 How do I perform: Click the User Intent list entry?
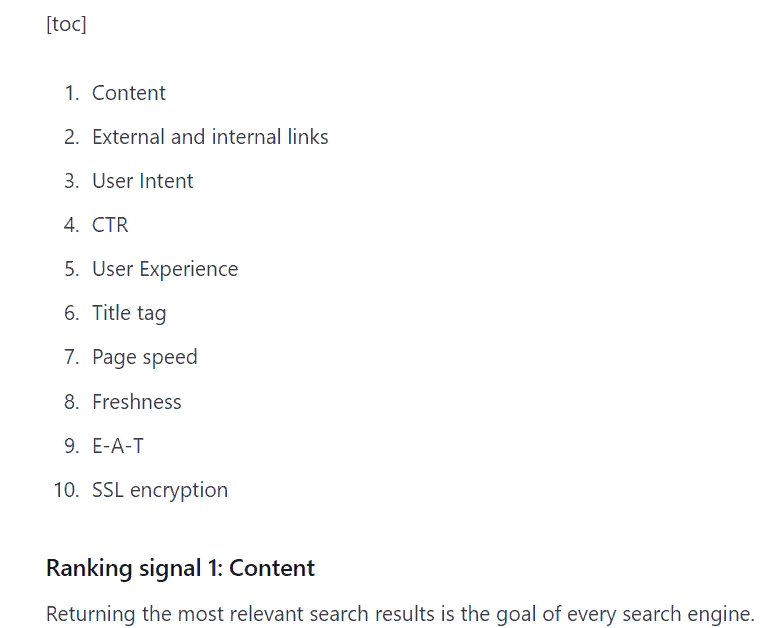pyautogui.click(x=143, y=181)
